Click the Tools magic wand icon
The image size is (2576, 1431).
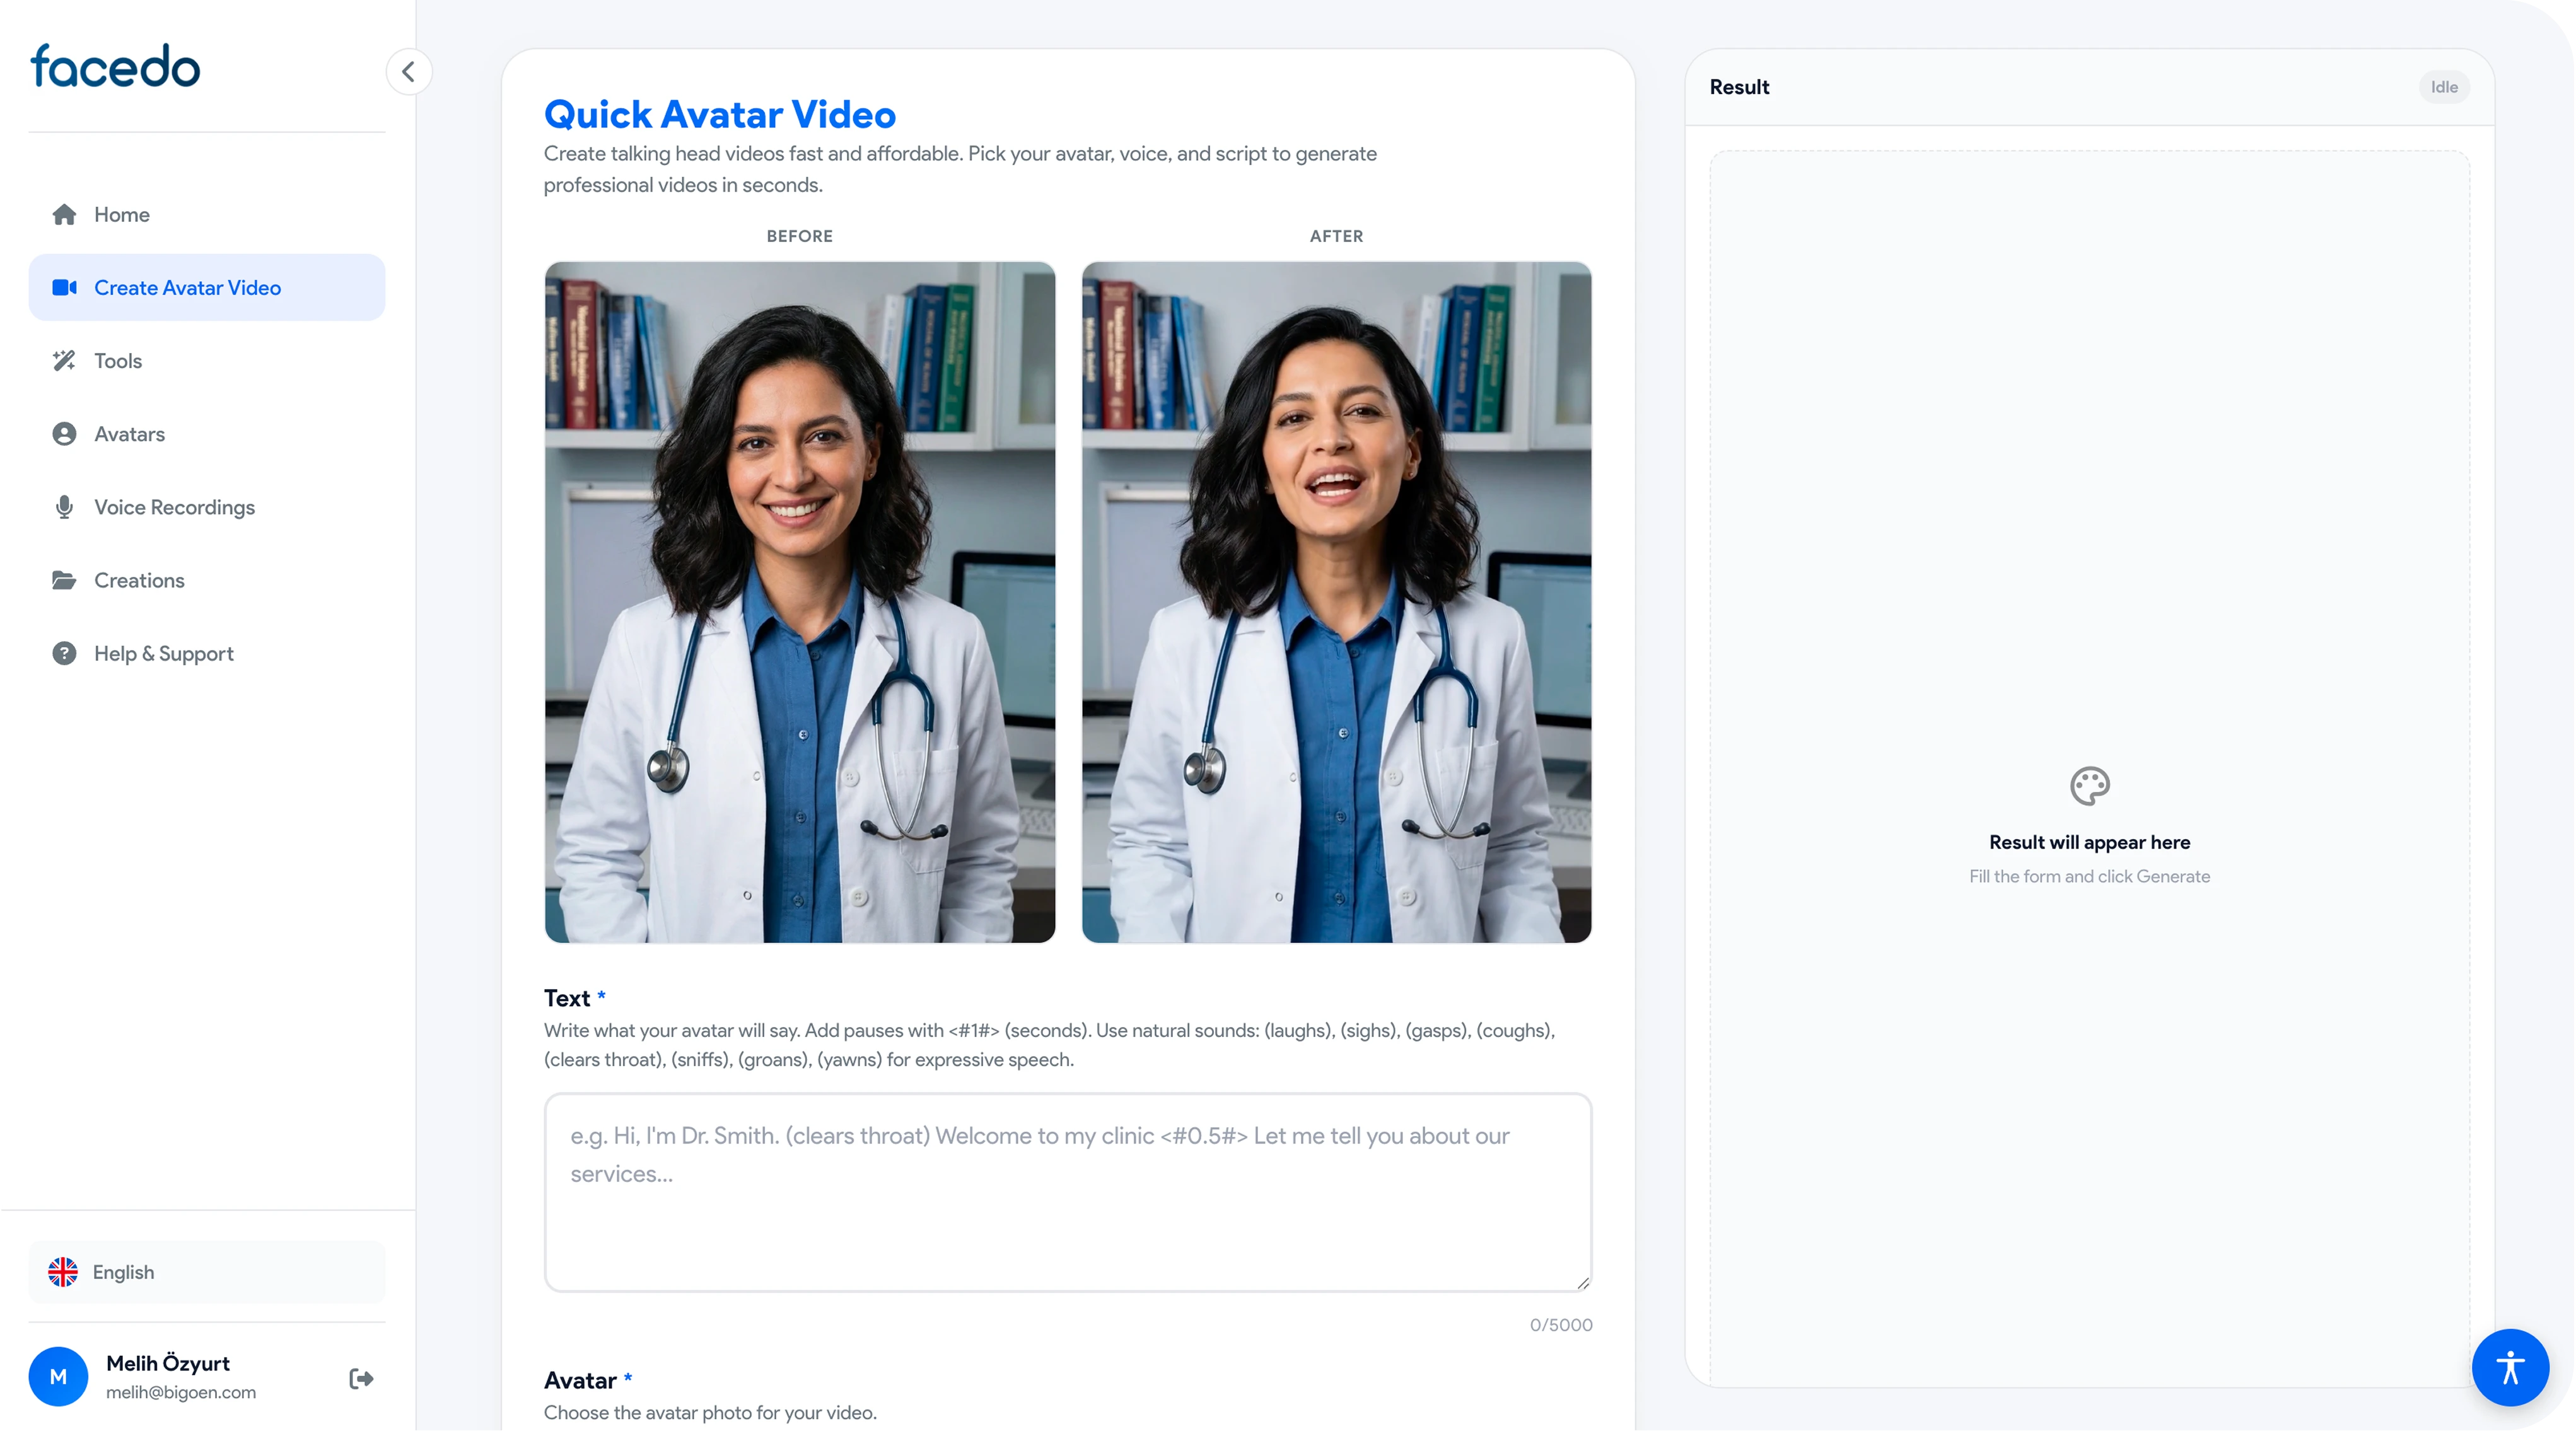coord(64,361)
